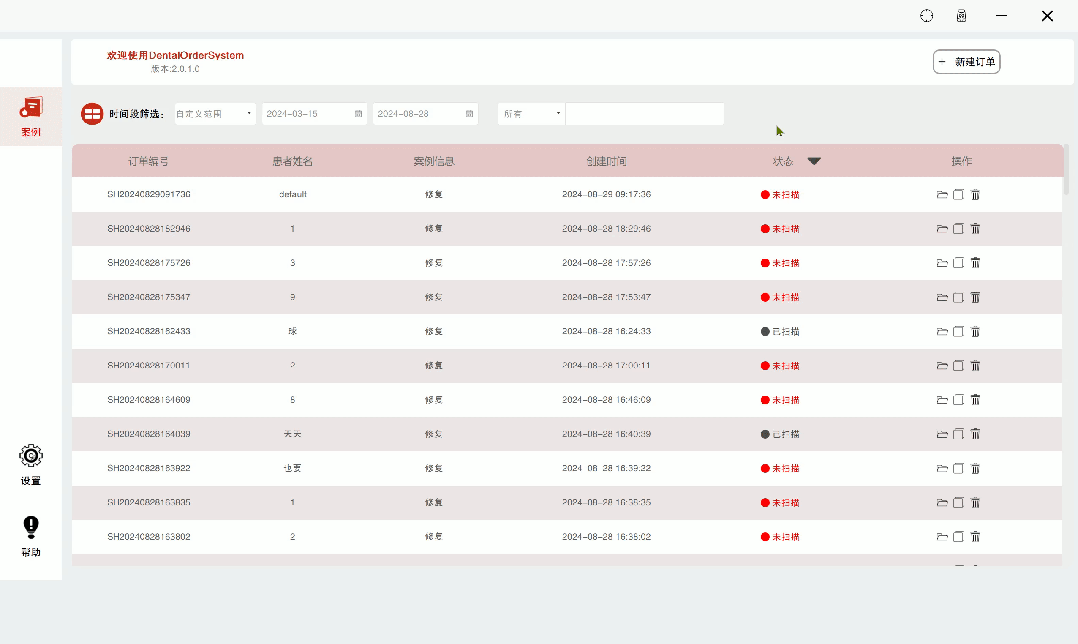Image resolution: width=1078 pixels, height=644 pixels.
Task: Open folder icon for order SH20240828162433
Action: [x=941, y=332]
